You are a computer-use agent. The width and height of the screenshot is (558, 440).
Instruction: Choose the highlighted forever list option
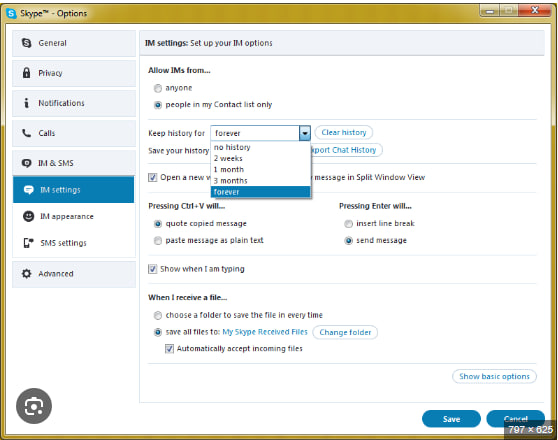260,192
